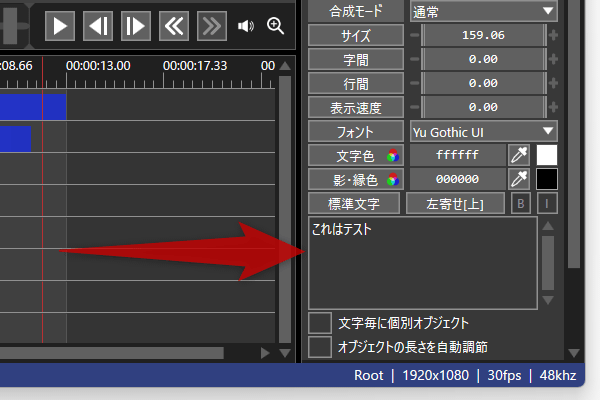Decrease サイズ with the minus icon
Screen dimensions: 600x400
414,35
